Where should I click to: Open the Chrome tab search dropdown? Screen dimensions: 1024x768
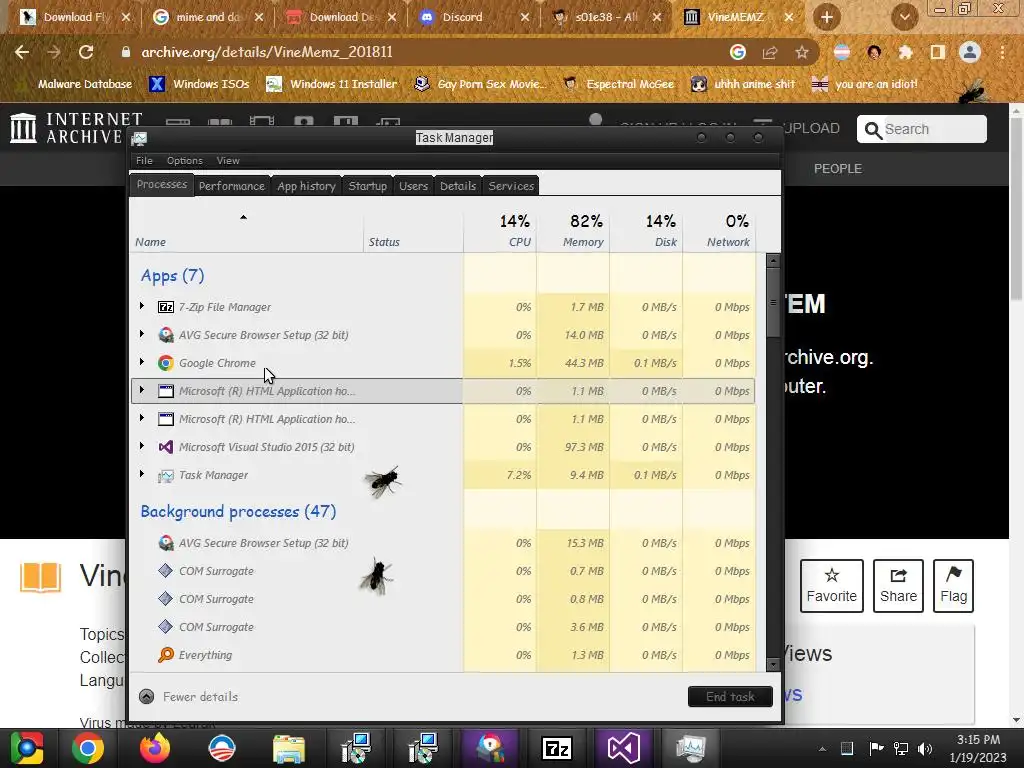coord(904,18)
